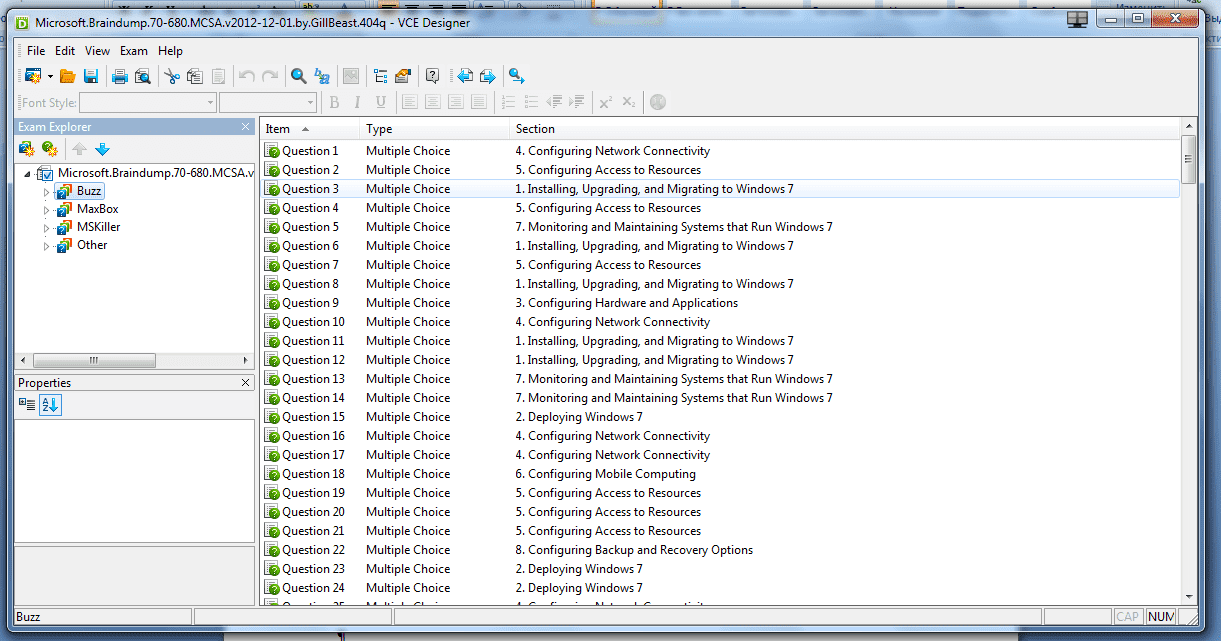Expand the Other tree node
Screen dimensions: 1221x641
tap(46, 246)
